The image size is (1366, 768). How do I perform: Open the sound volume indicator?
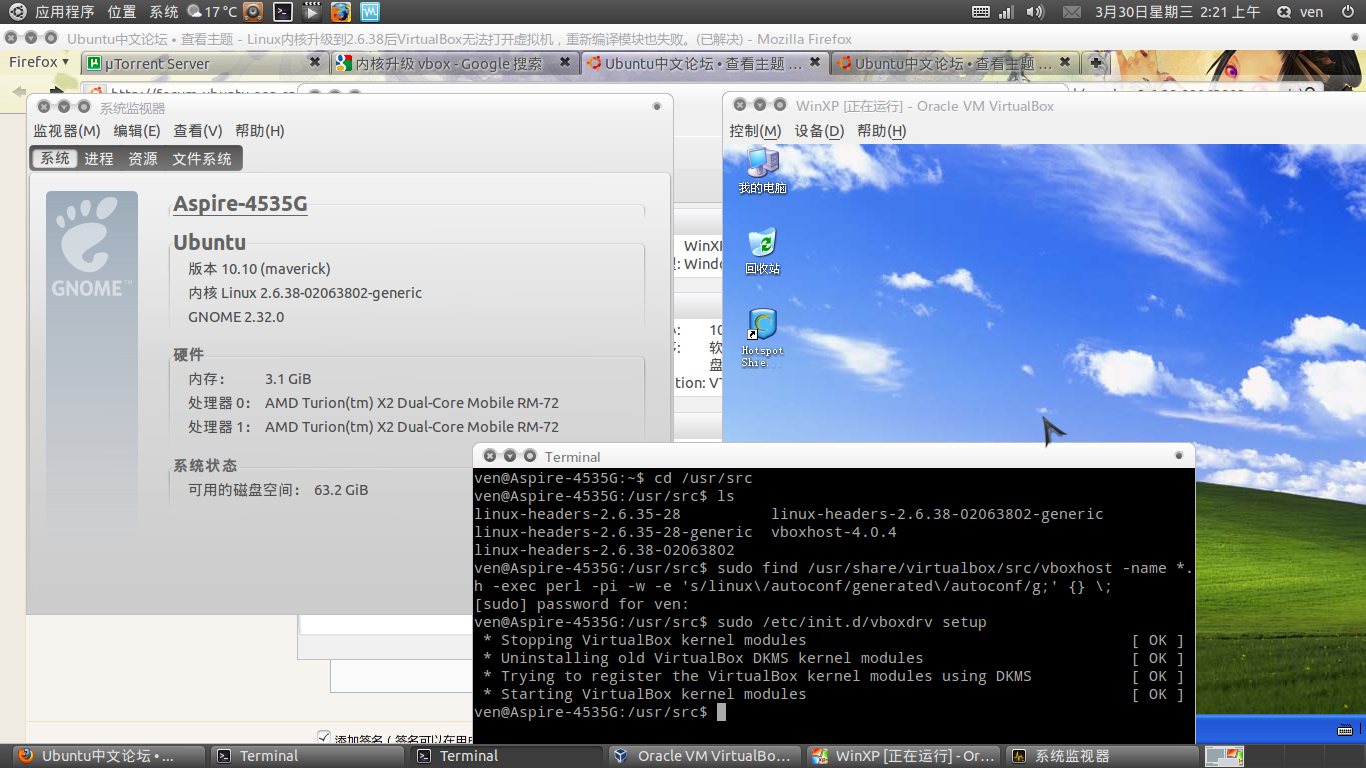pos(1035,12)
